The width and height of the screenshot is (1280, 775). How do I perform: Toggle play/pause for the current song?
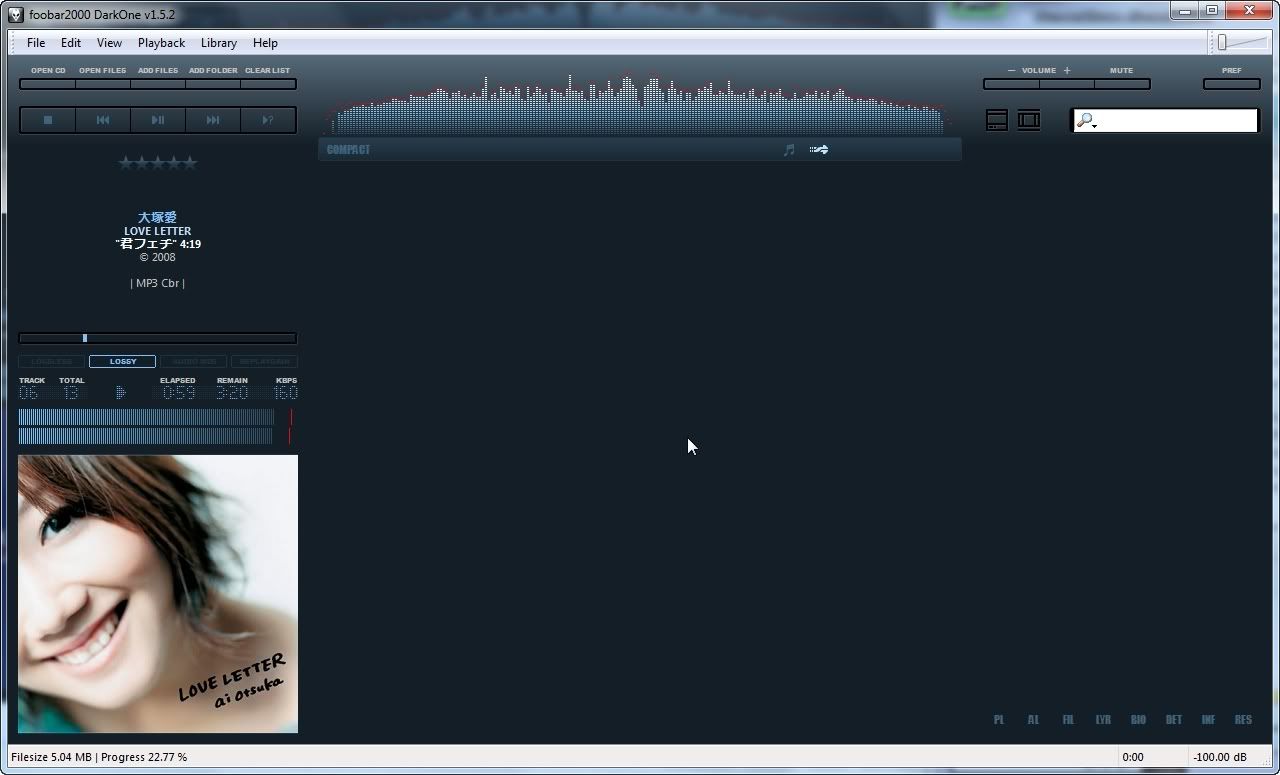pos(158,120)
